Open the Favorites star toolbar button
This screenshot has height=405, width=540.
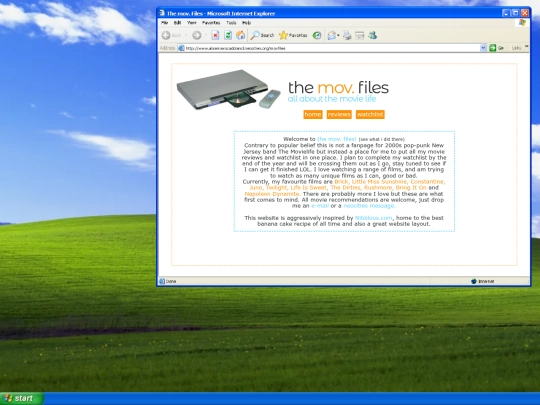pyautogui.click(x=293, y=35)
